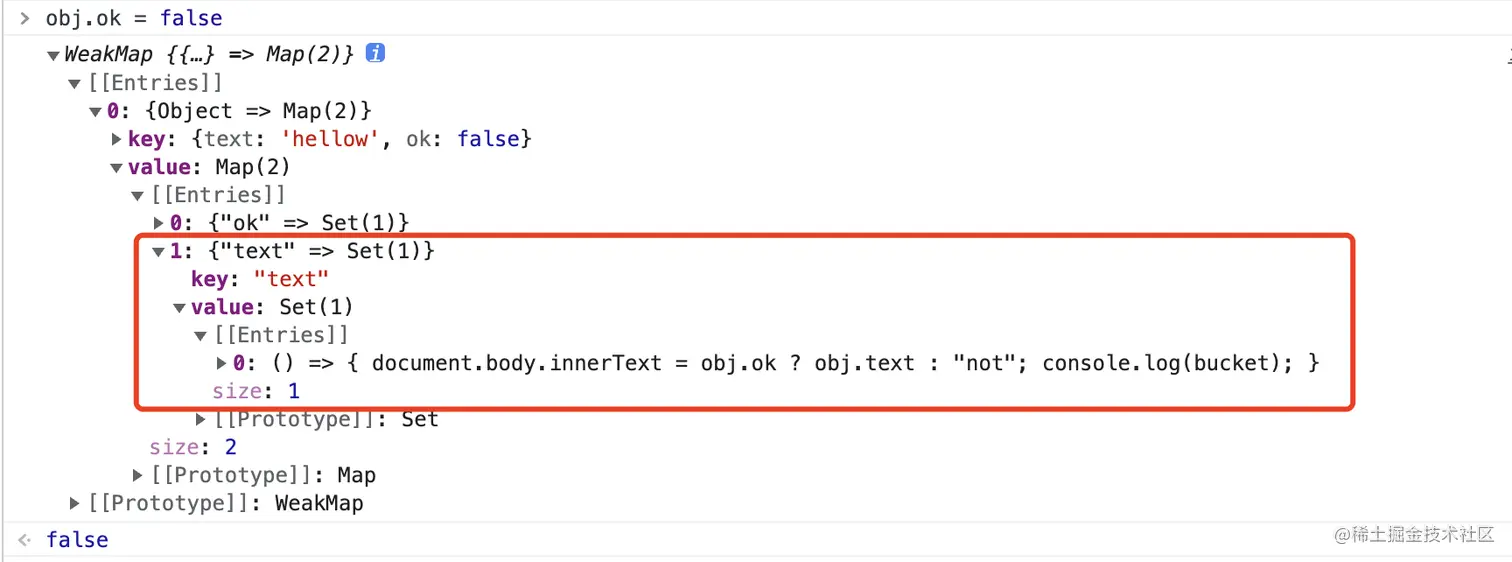Viewport: 1512px width, 562px height.
Task: Collapse entry 0: {Object => Map(2)}
Action: [96, 111]
